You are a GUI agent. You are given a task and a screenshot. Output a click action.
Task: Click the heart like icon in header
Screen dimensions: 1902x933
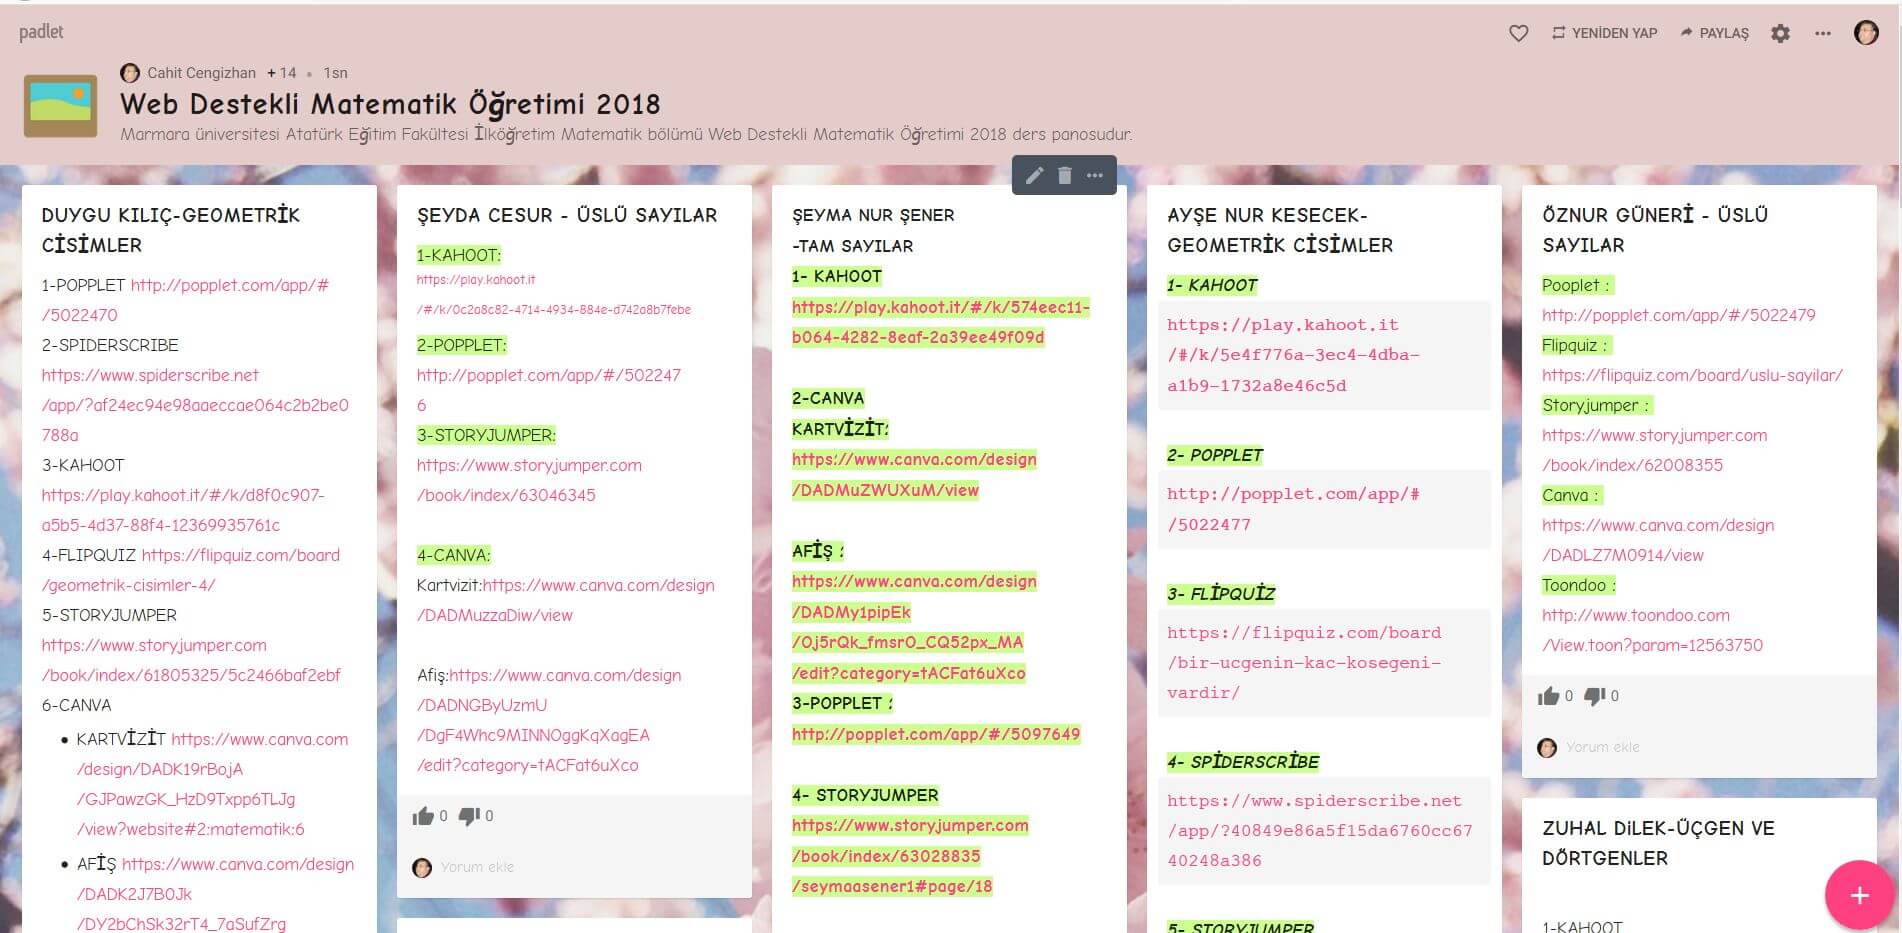[1518, 33]
